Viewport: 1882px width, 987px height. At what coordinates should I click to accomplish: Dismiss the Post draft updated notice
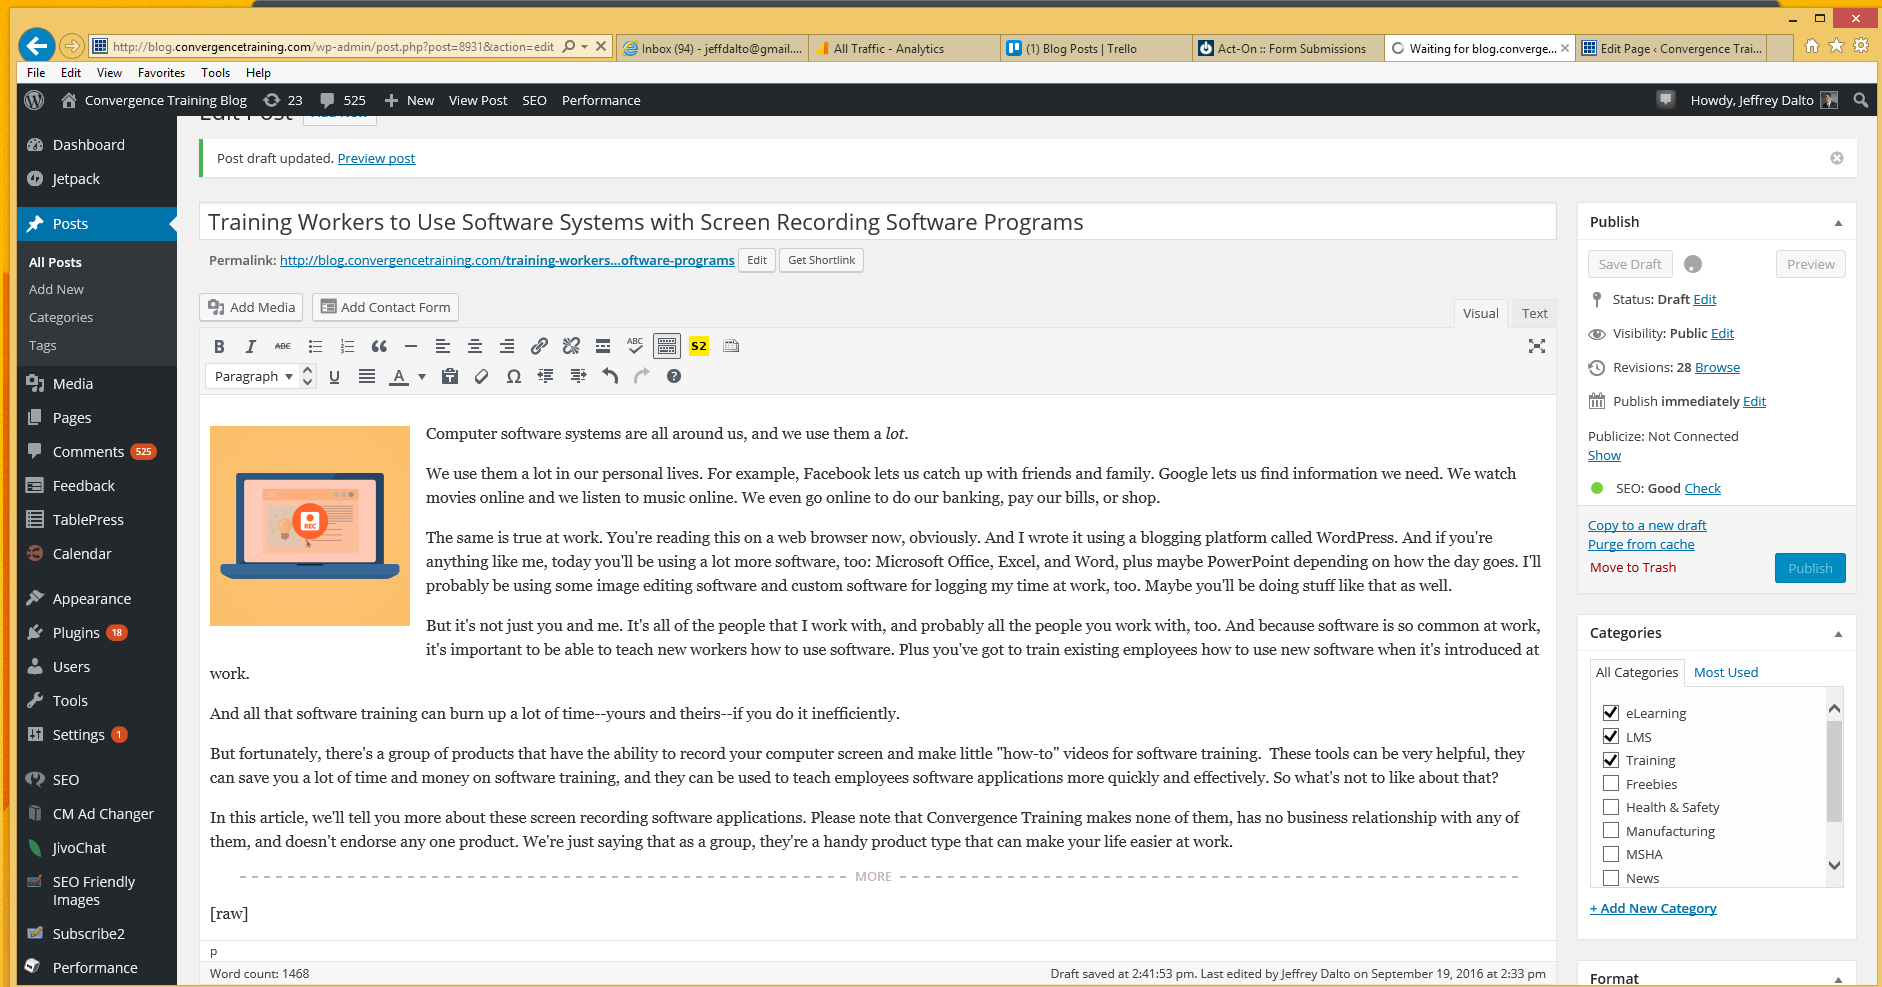[1836, 158]
